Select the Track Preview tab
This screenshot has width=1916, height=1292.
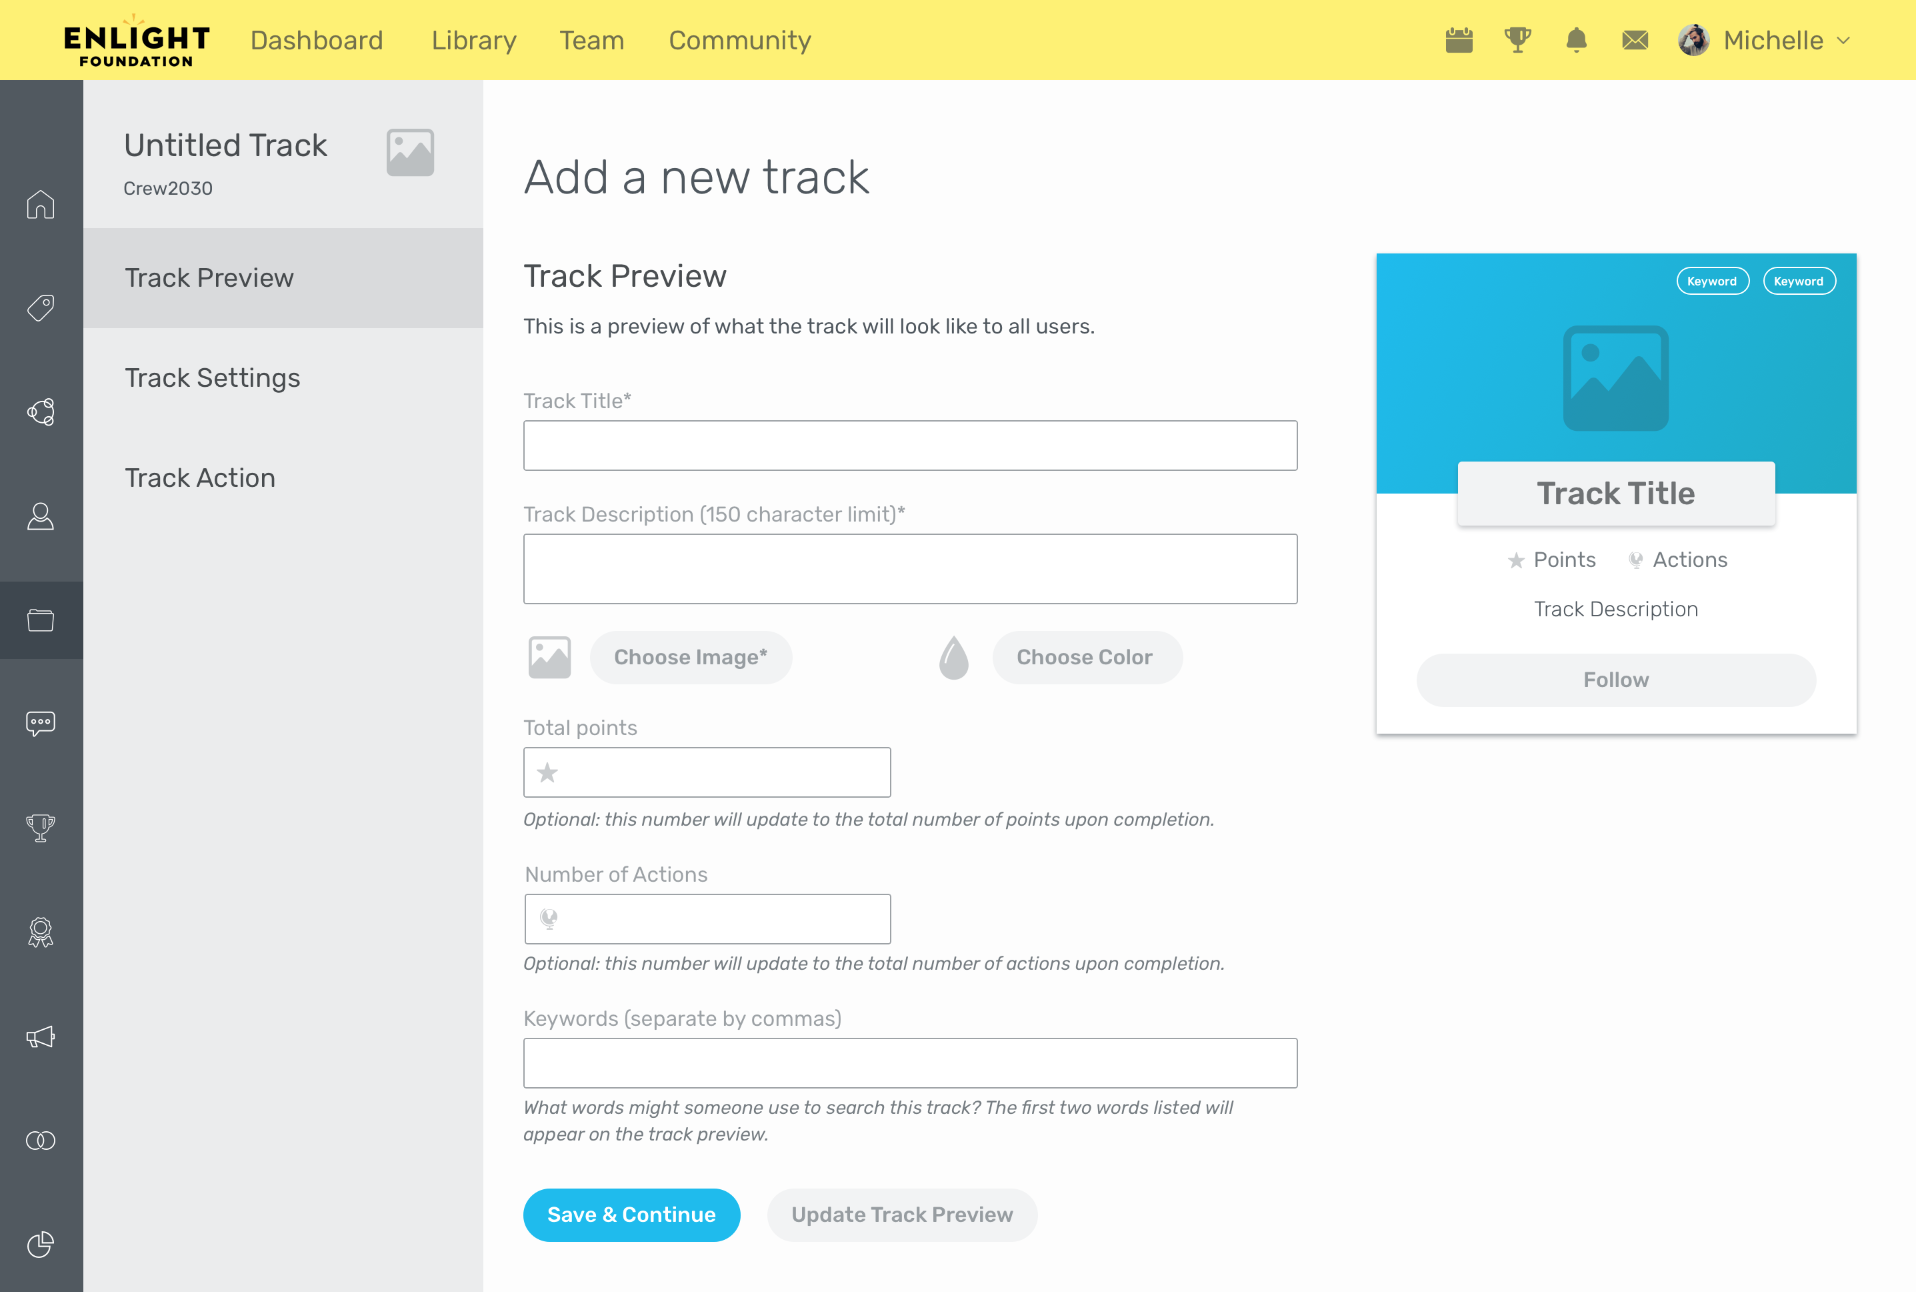coord(283,278)
